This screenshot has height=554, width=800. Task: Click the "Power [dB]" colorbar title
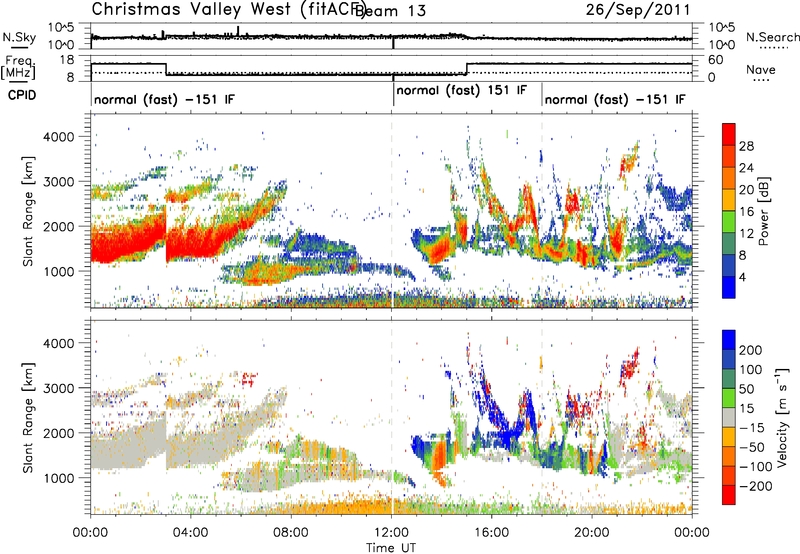point(764,211)
